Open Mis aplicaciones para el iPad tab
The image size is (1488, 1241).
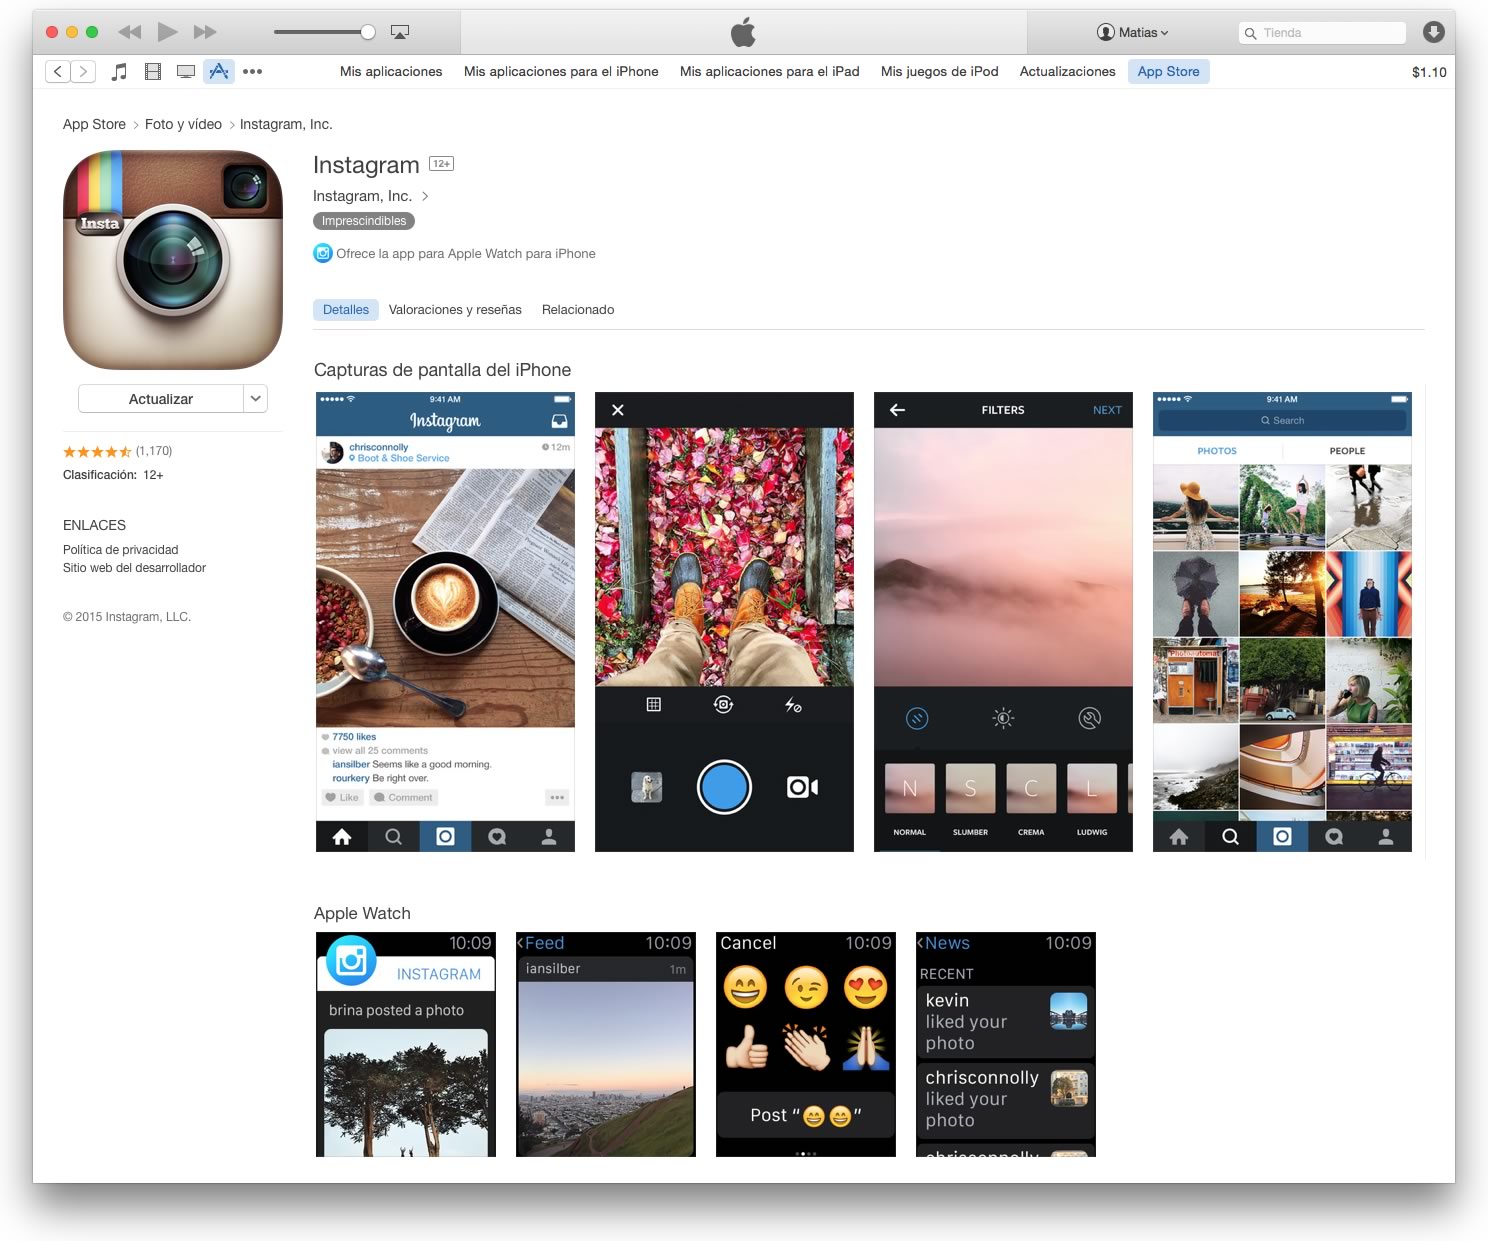[770, 71]
